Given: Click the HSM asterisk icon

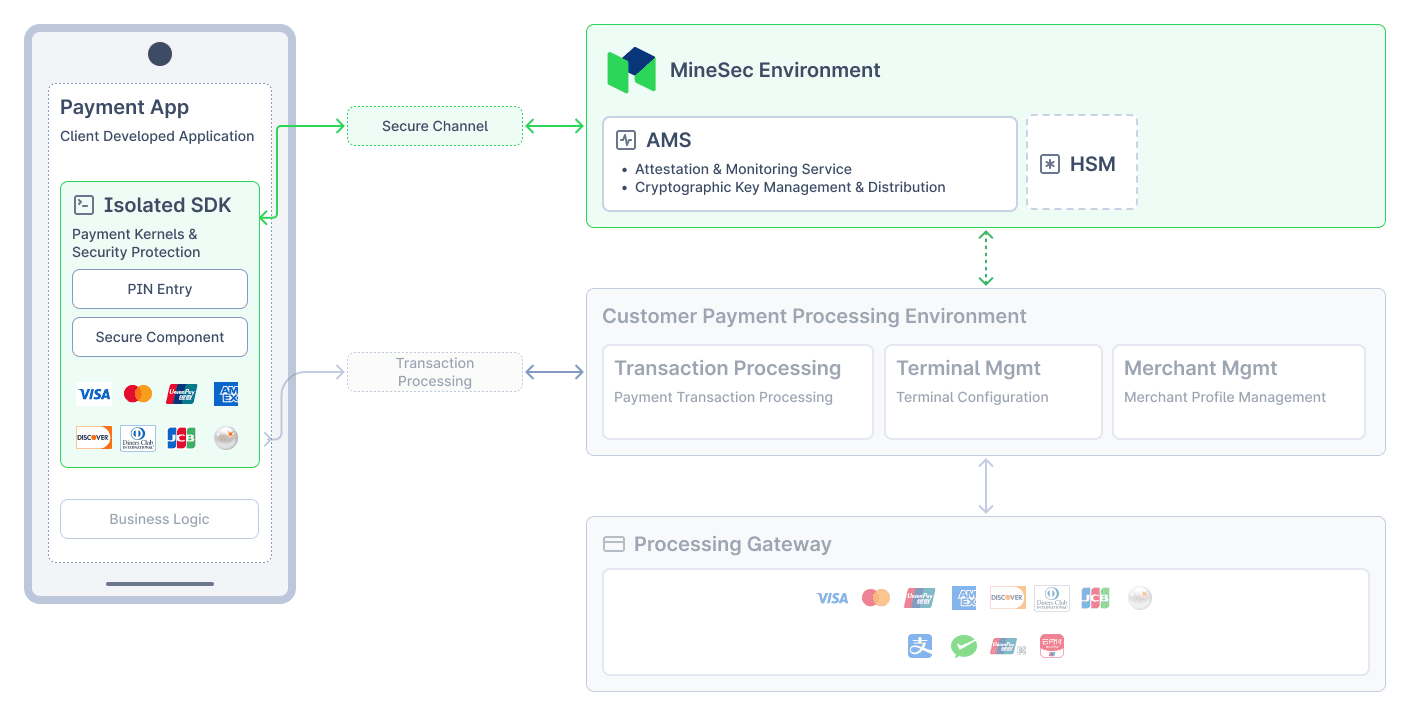Looking at the screenshot, I should 1050,164.
